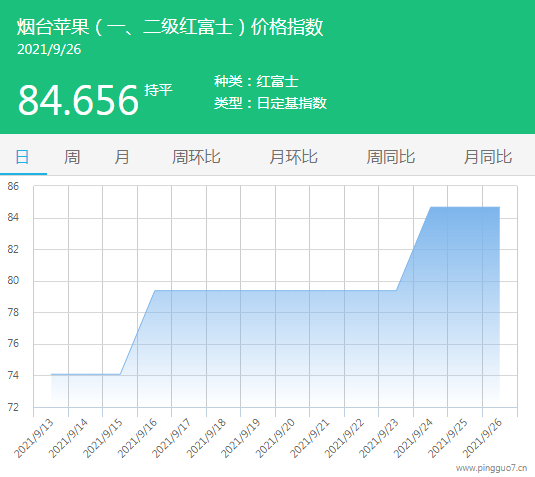This screenshot has height=477, width=535.
Task: Click the 类型：日定基指数 label
Action: 270,103
